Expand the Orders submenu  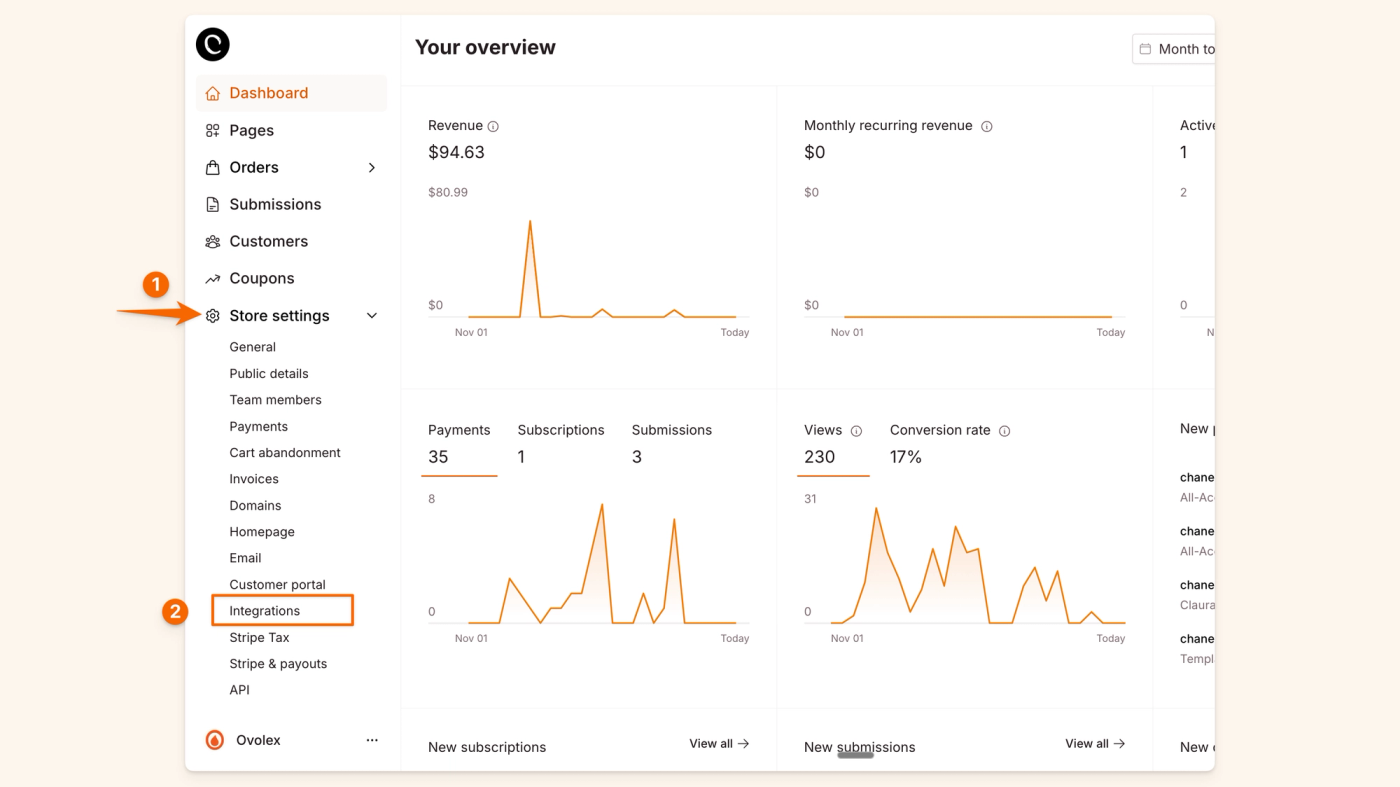coord(371,167)
